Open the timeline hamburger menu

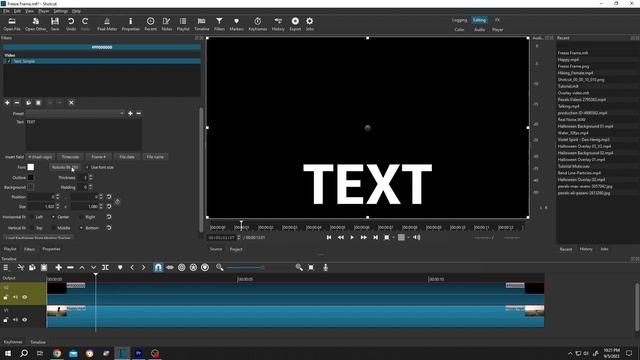(6, 267)
